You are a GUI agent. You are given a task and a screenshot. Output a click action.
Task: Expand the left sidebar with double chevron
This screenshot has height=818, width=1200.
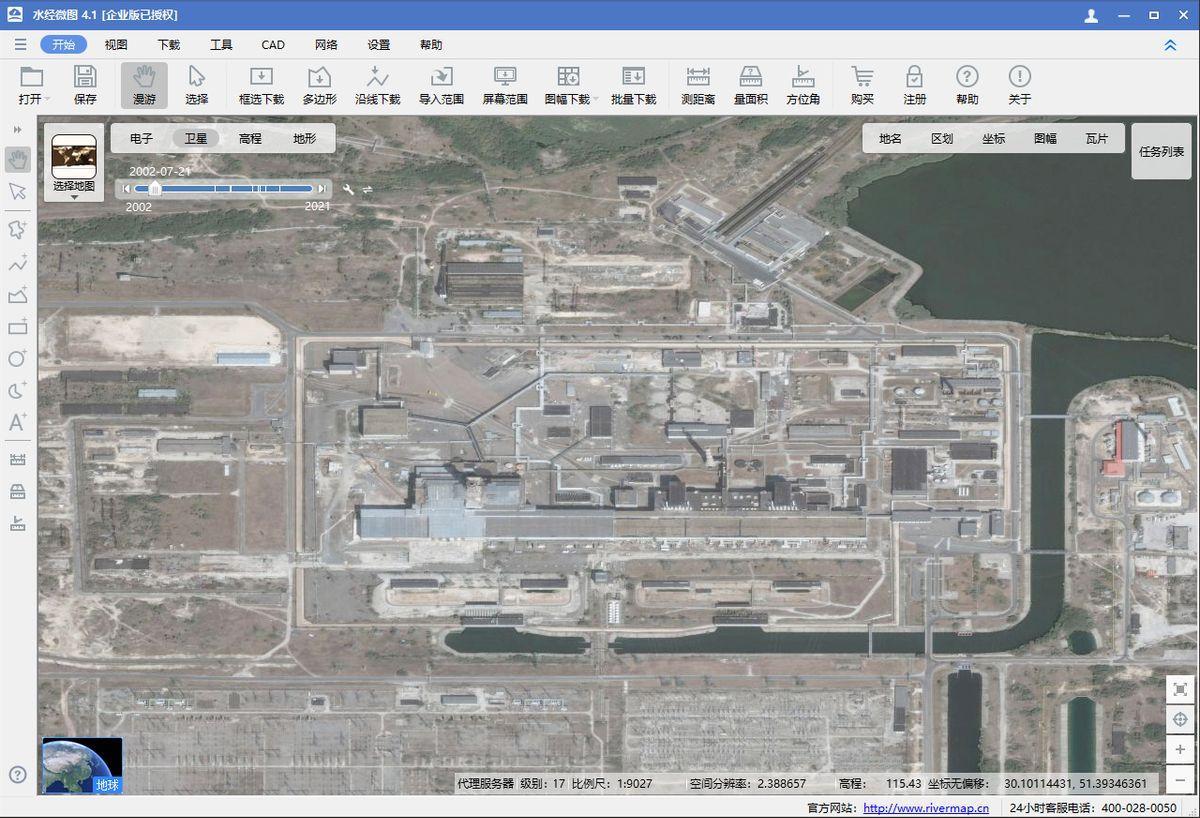(17, 130)
